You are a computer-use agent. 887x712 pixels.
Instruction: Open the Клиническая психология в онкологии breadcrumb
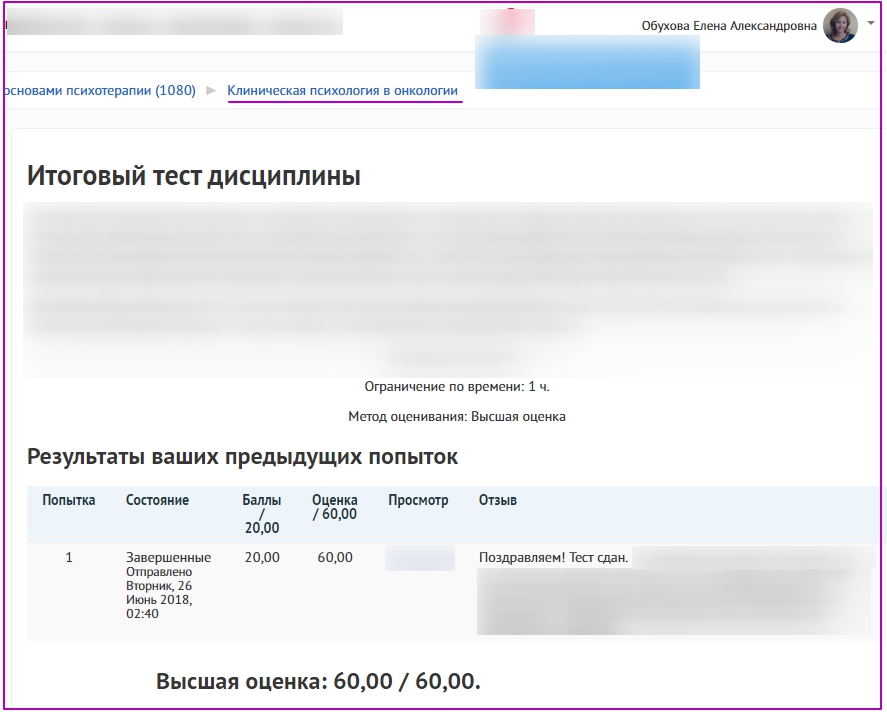342,91
